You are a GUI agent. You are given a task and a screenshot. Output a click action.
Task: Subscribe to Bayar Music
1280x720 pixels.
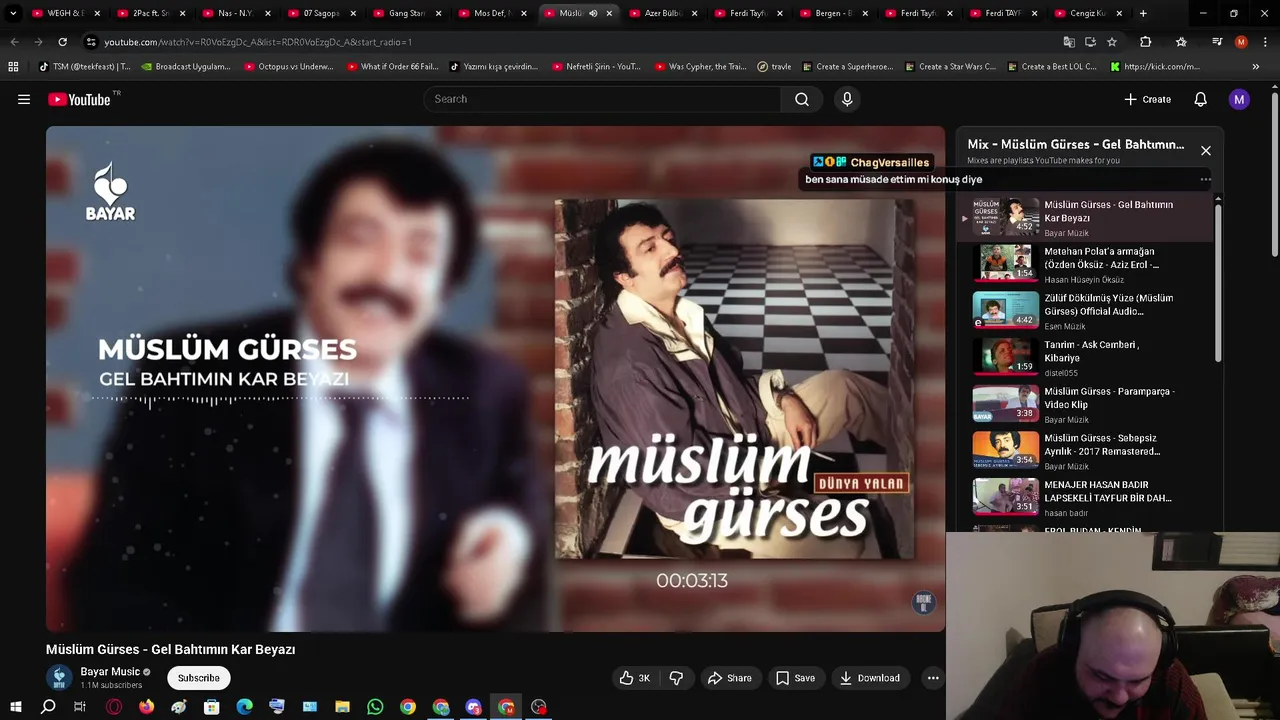click(x=198, y=678)
